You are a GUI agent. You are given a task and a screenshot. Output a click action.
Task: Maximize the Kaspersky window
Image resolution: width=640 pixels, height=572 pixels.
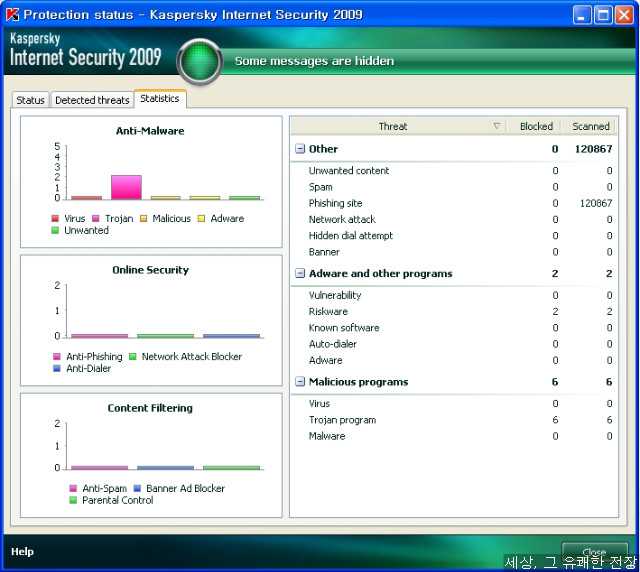603,16
